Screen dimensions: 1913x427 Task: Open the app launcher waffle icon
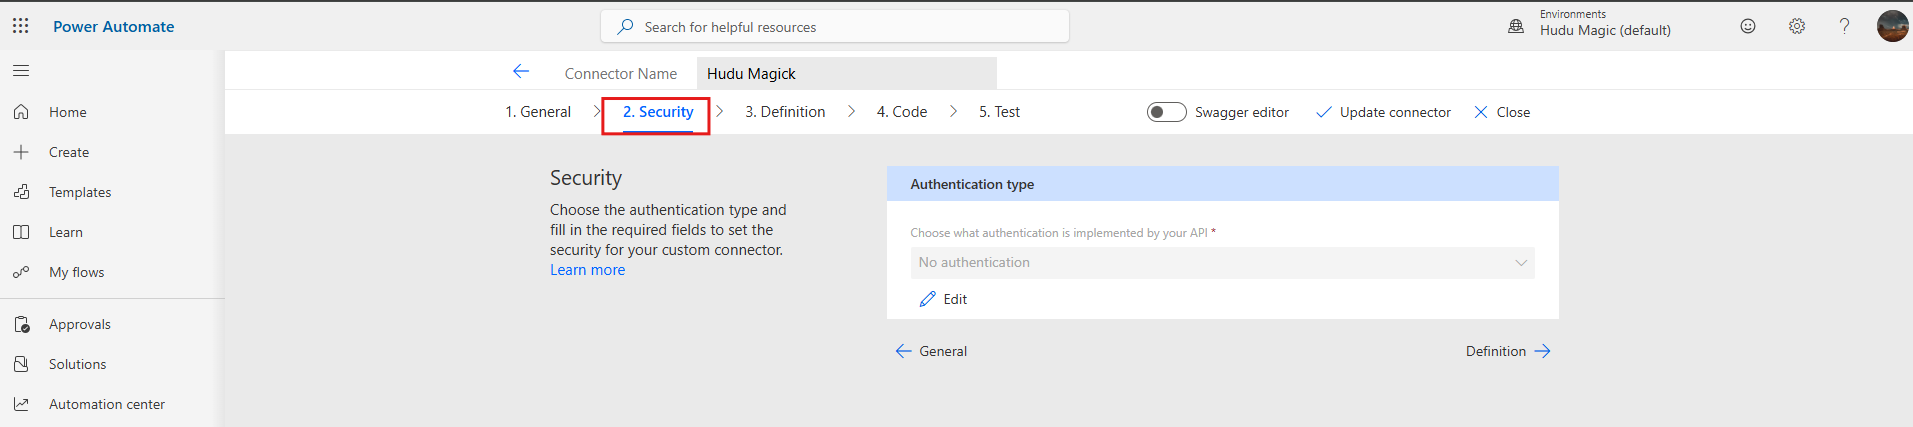(20, 26)
